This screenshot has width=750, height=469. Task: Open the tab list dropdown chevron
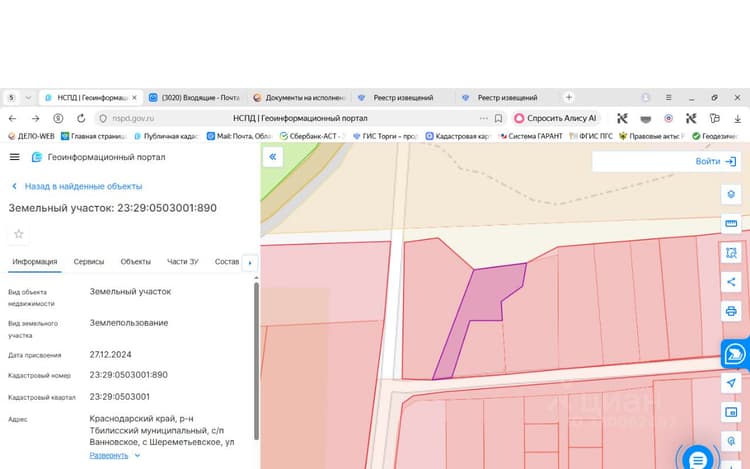coord(28,98)
